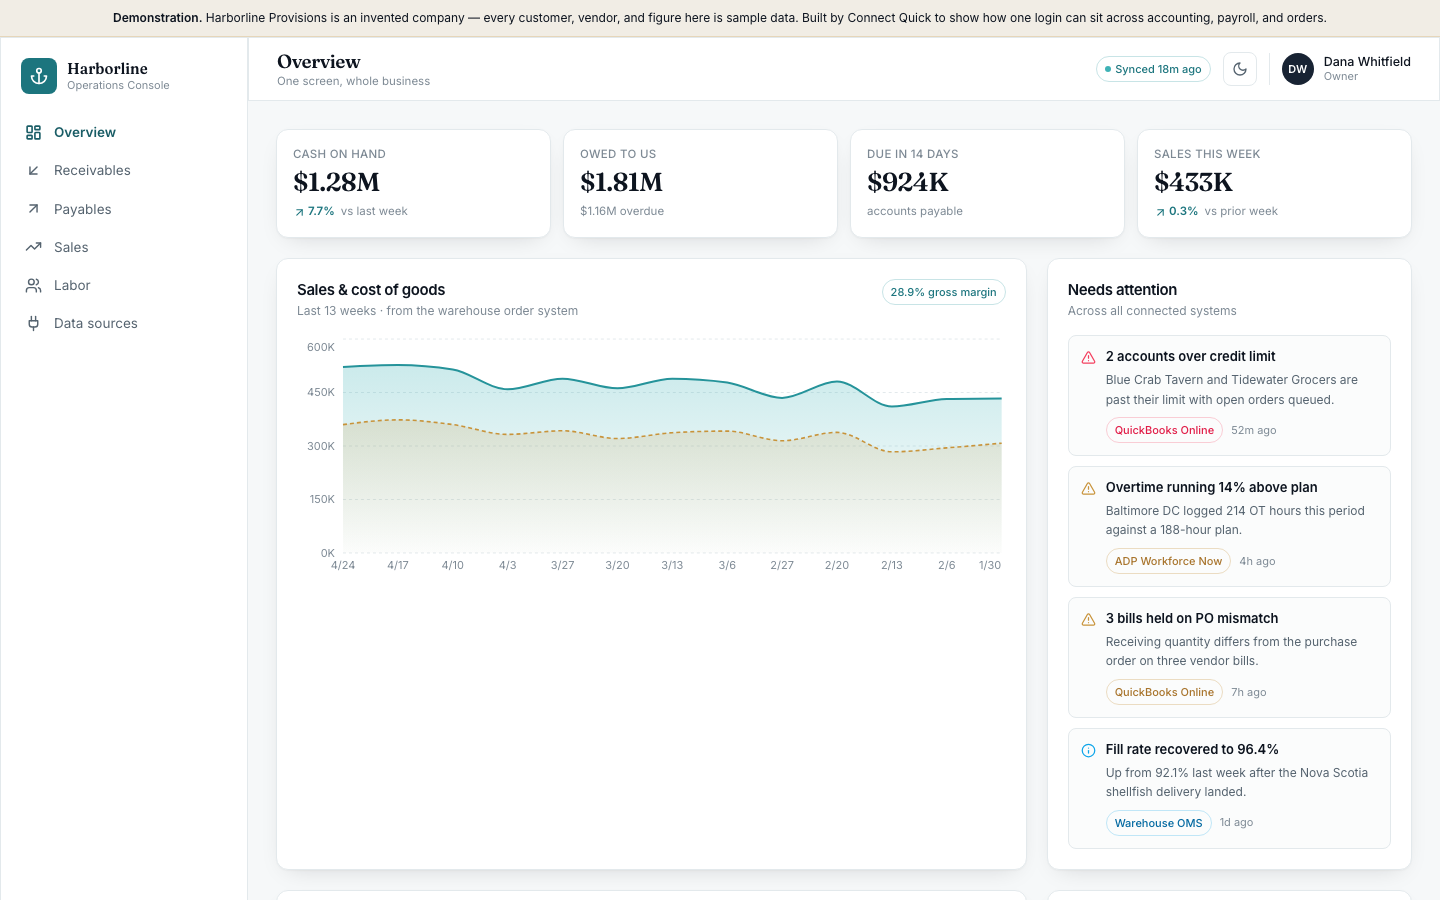Open the 2 accounts over credit limit alert
Viewport: 1440px width, 900px height.
(x=1229, y=395)
